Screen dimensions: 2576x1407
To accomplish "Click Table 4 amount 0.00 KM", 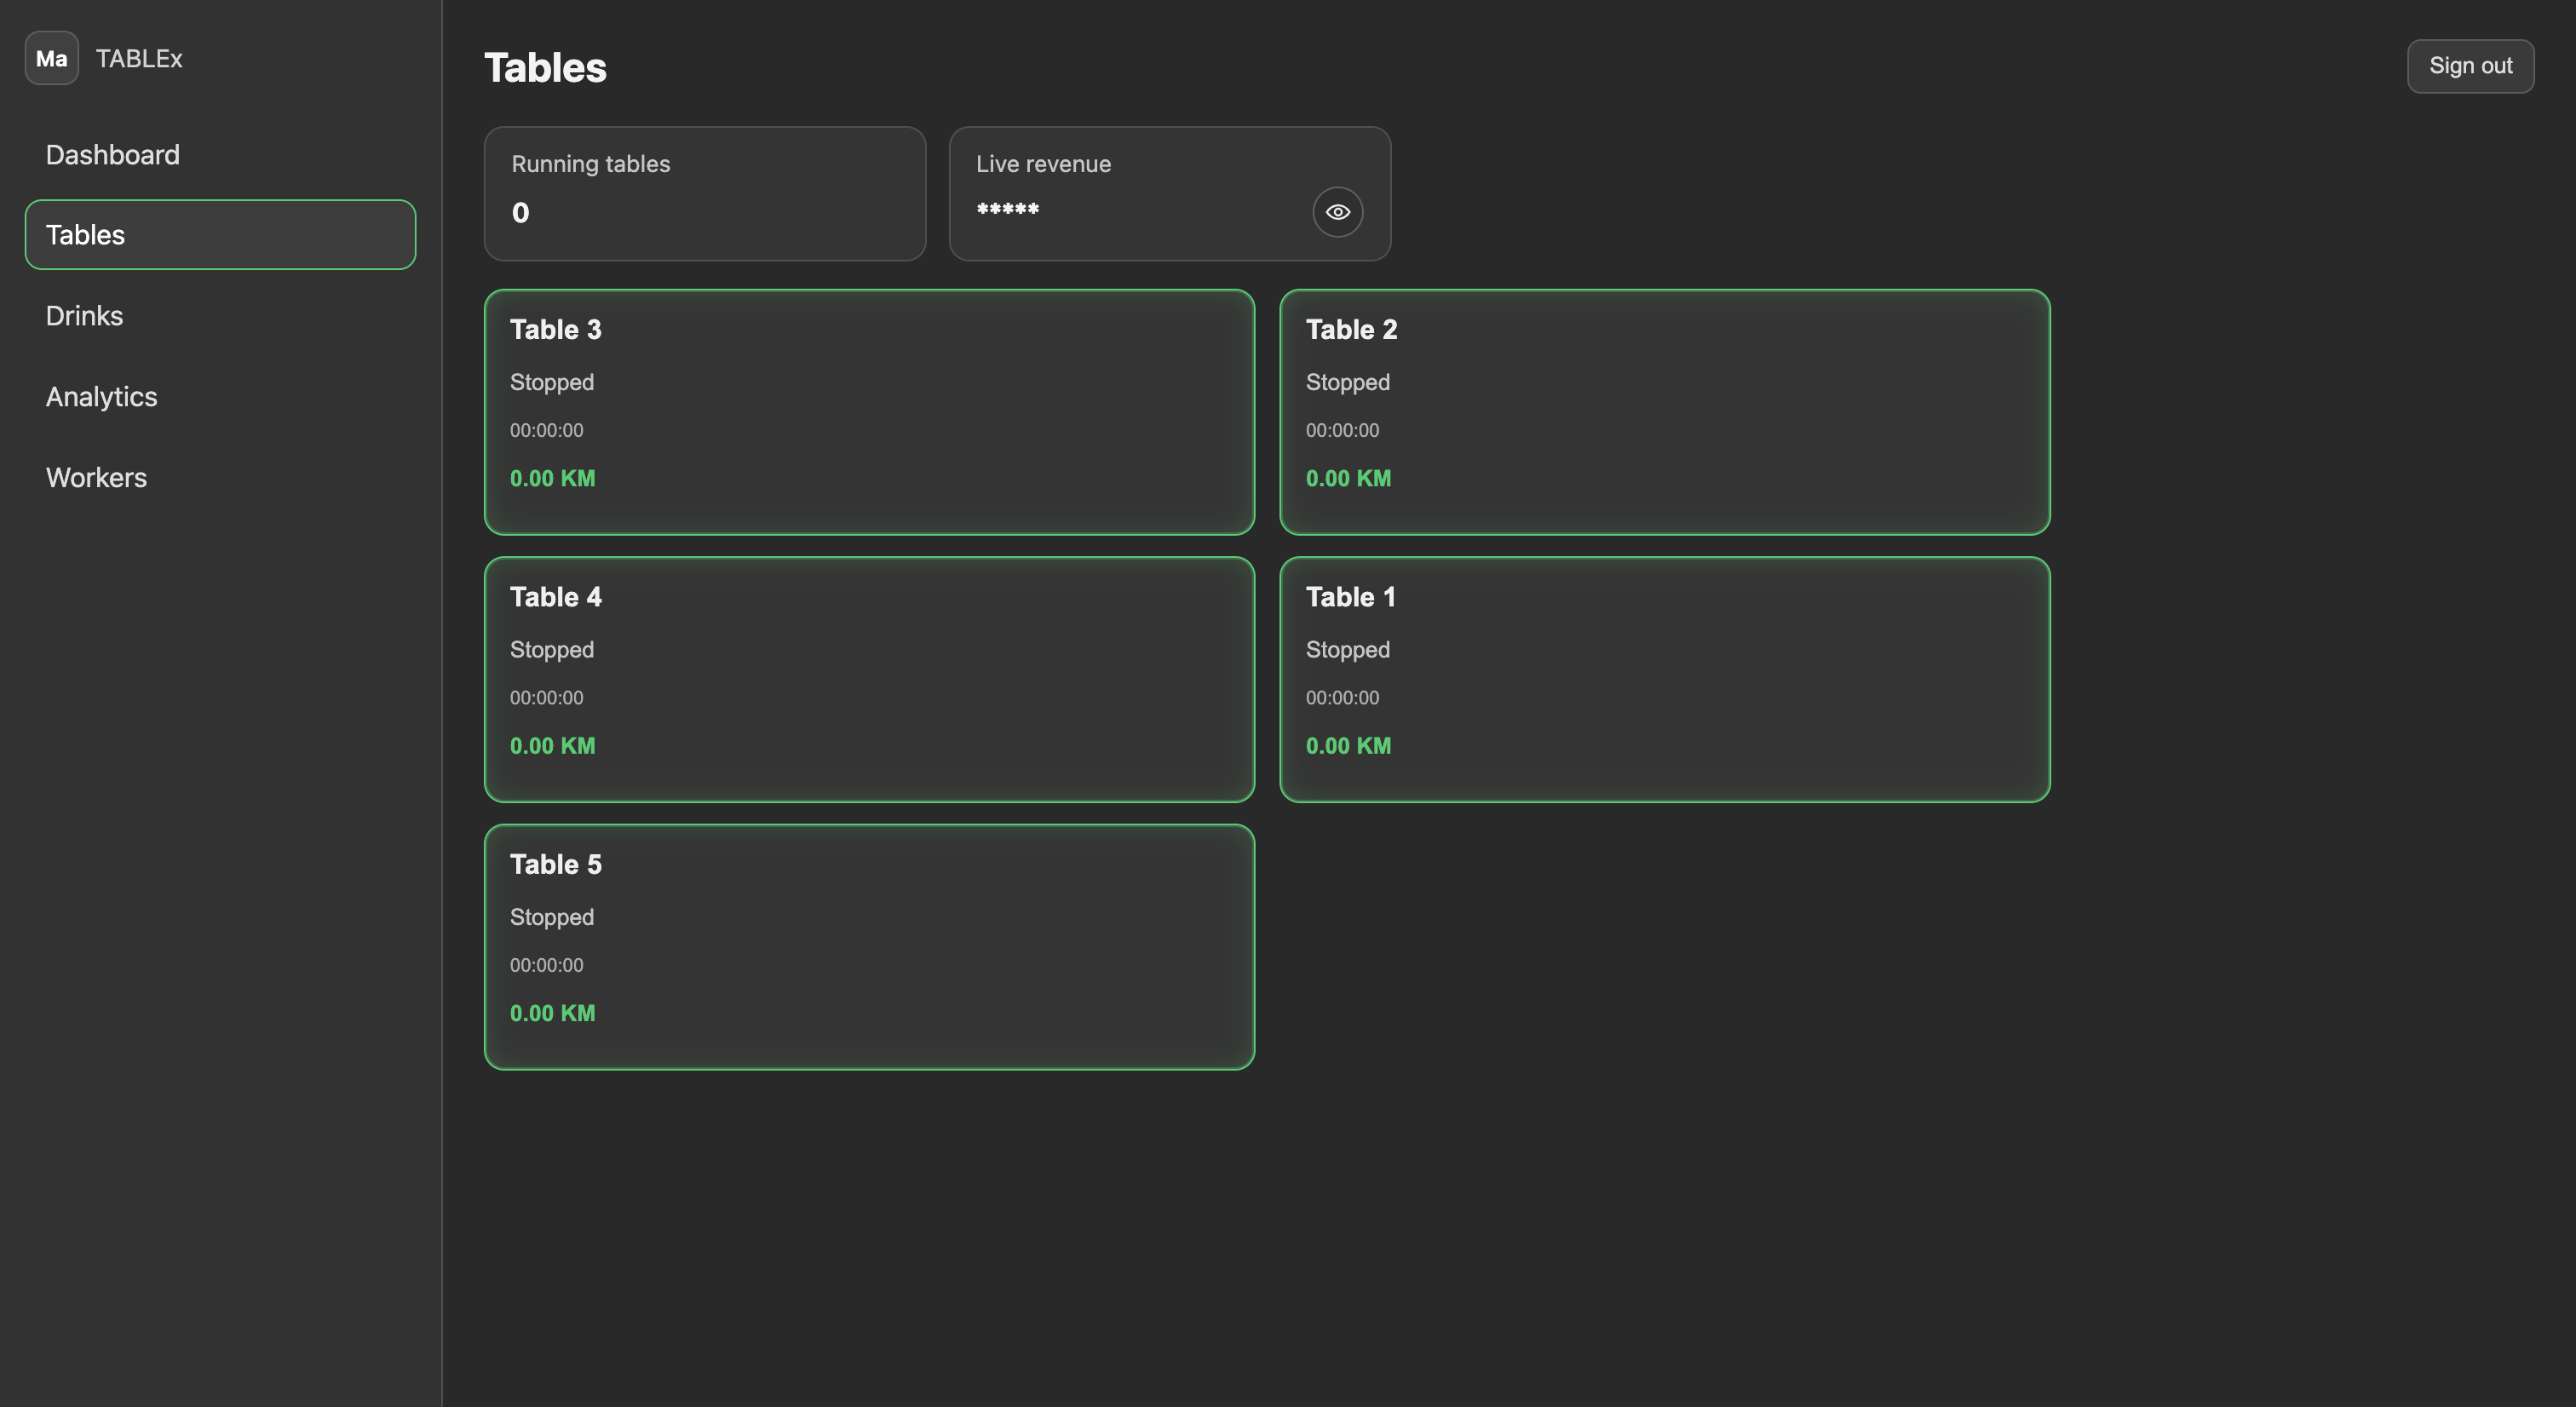I will 553,746.
